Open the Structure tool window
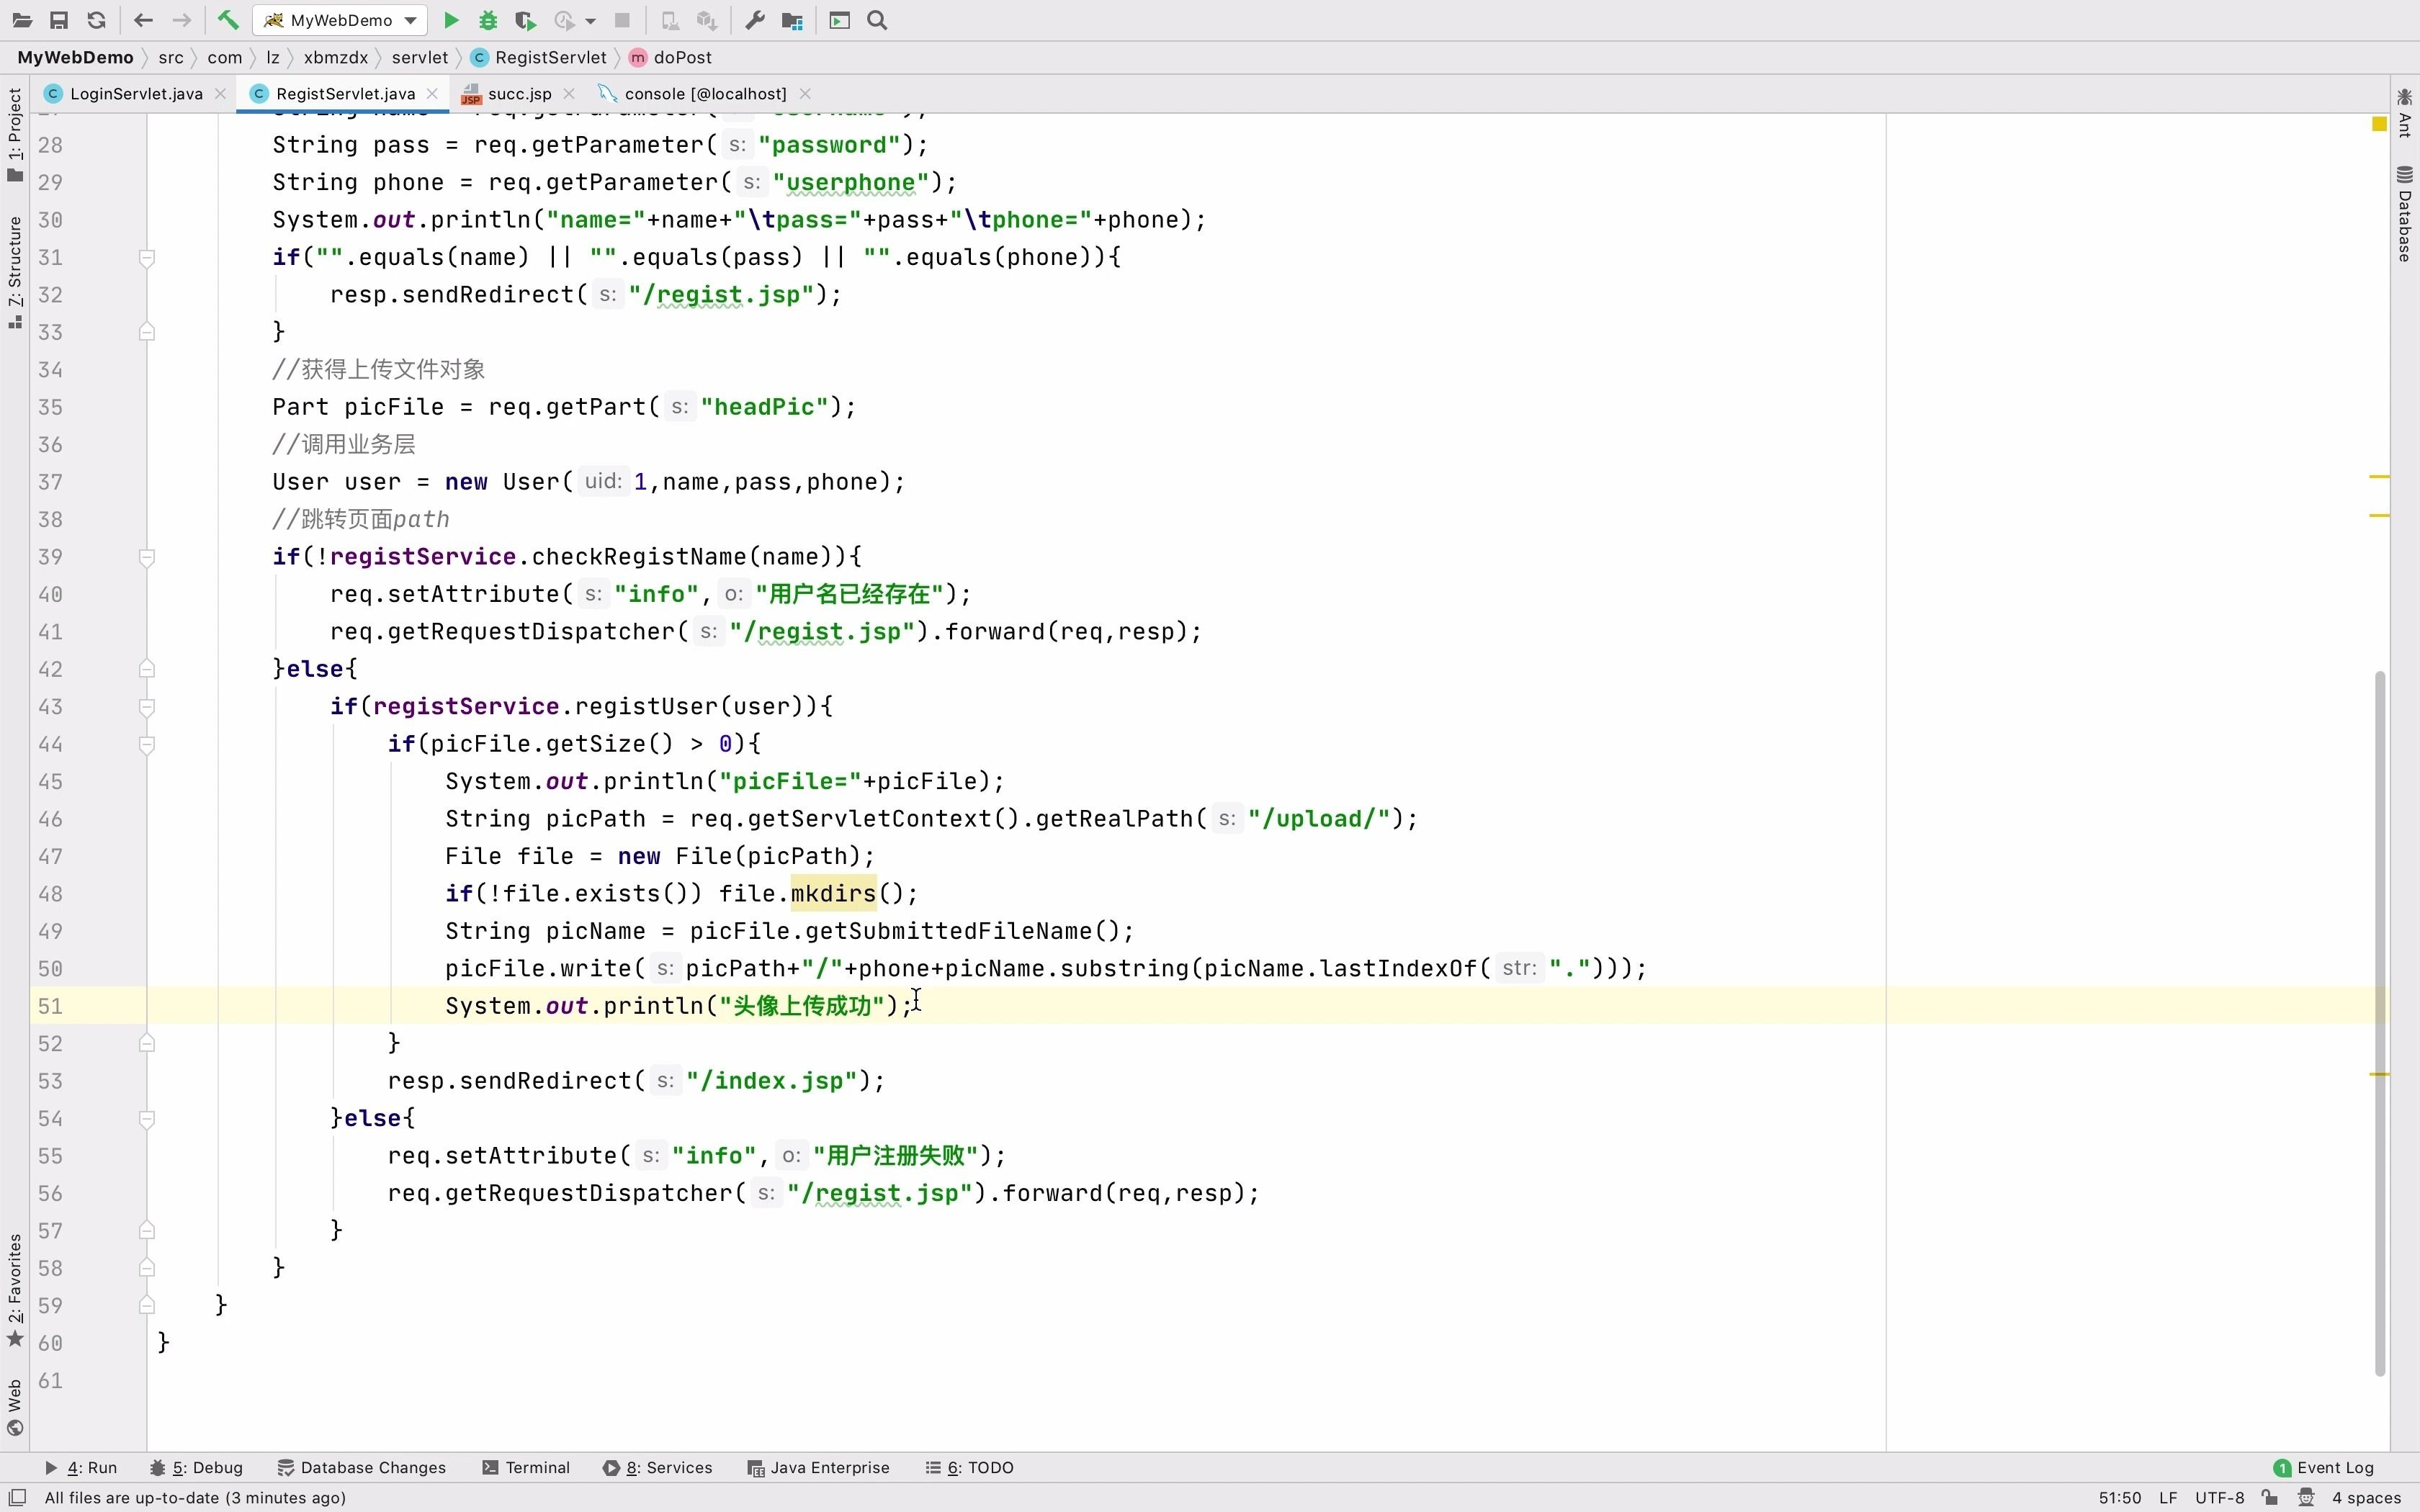 click(15, 272)
